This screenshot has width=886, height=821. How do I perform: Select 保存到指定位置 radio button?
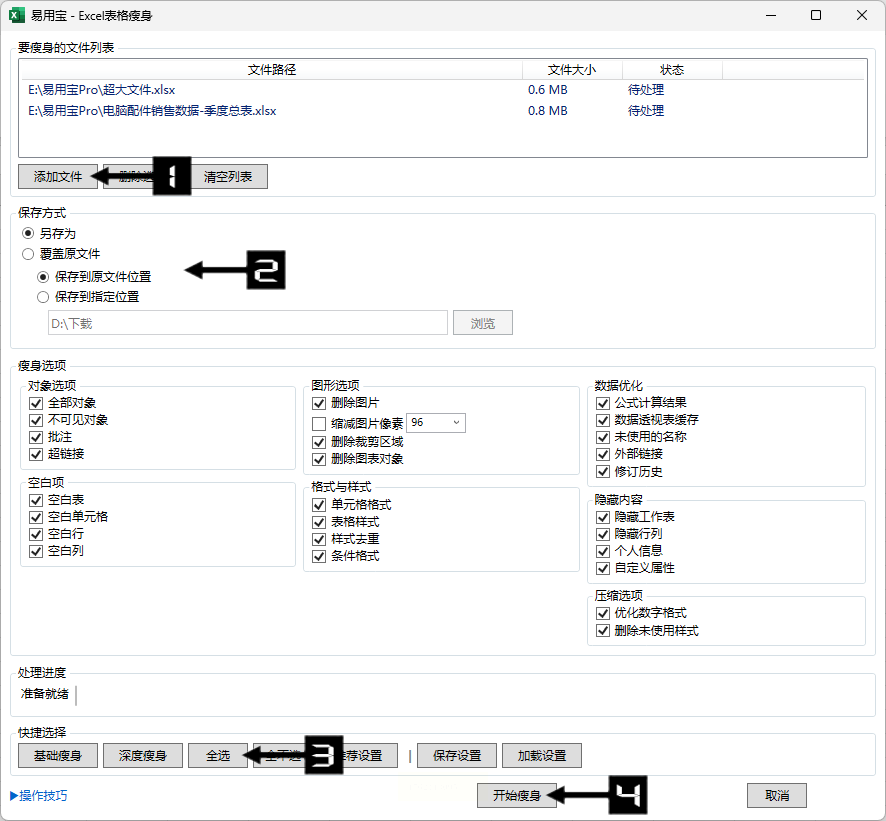[43, 296]
